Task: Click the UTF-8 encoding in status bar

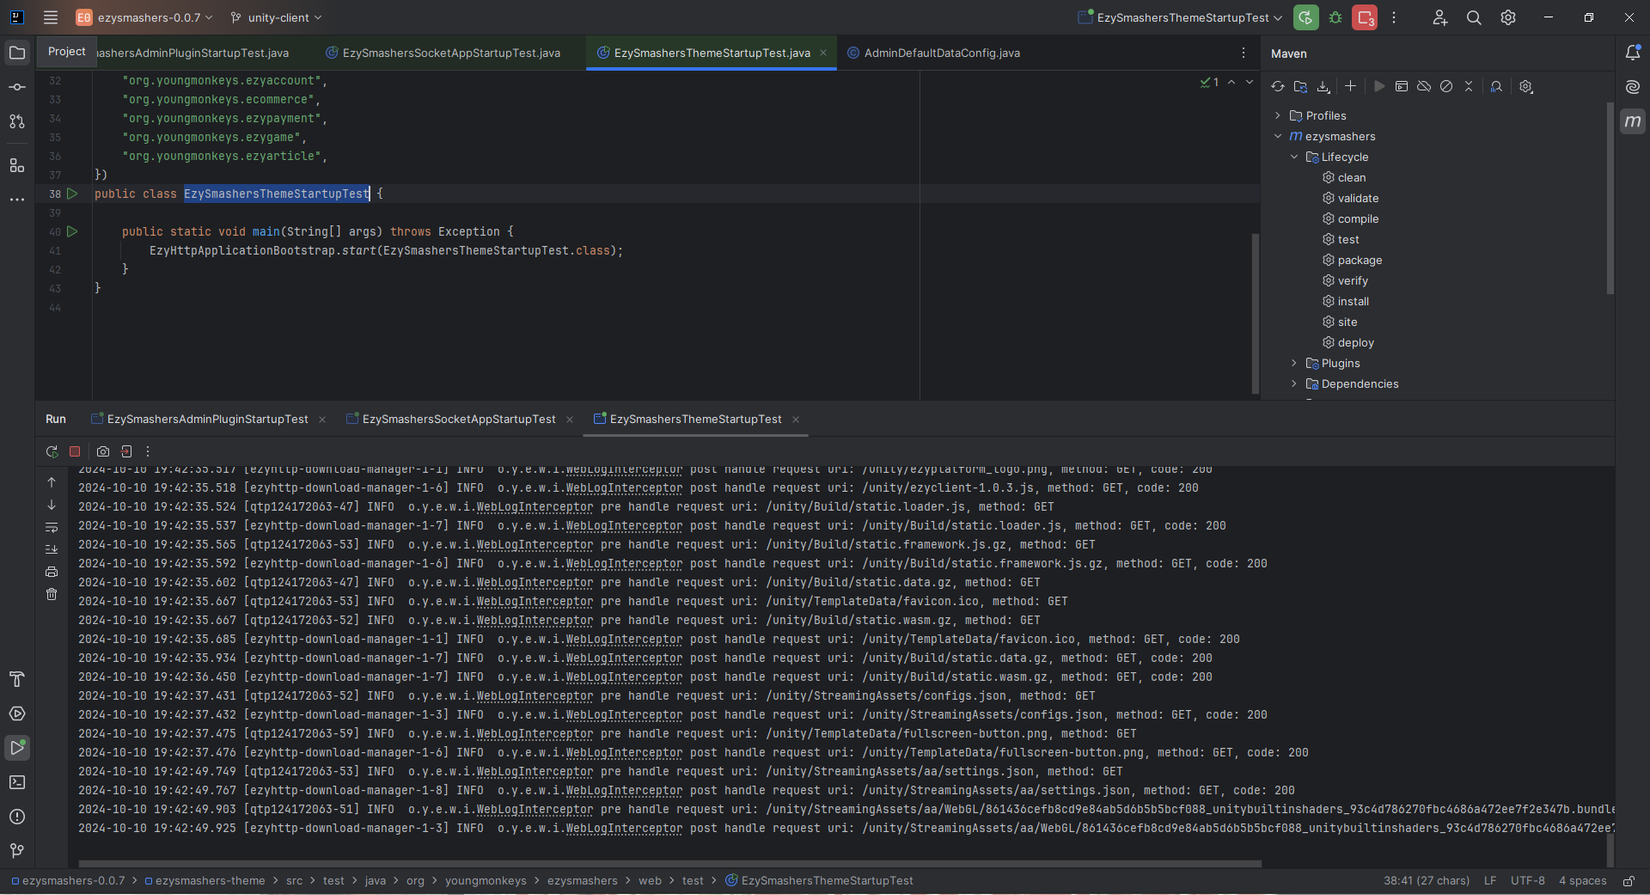Action: pos(1527,881)
